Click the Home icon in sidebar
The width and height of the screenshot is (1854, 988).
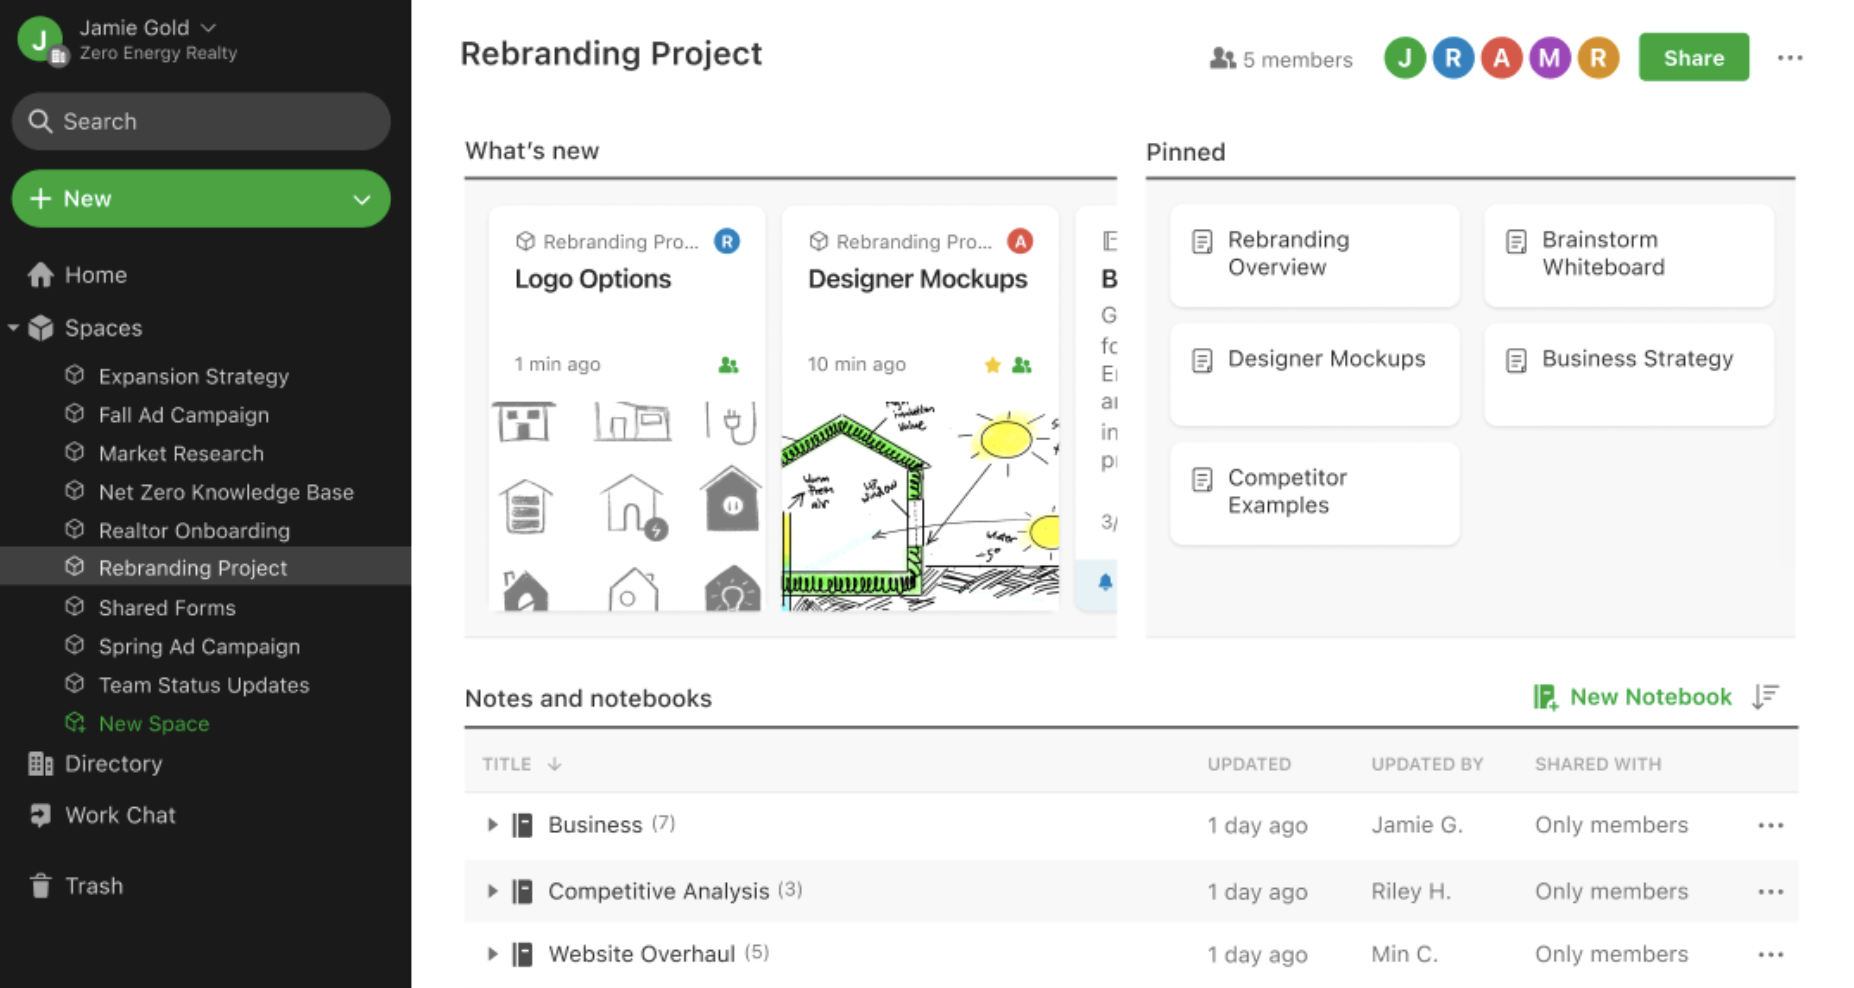tap(41, 275)
